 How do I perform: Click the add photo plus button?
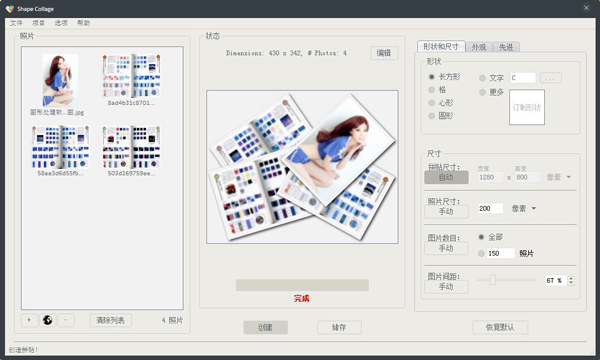(29, 320)
